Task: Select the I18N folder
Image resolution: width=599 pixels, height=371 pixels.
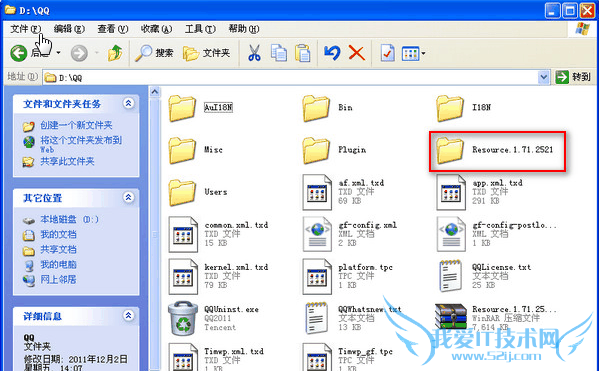Action: (464, 108)
